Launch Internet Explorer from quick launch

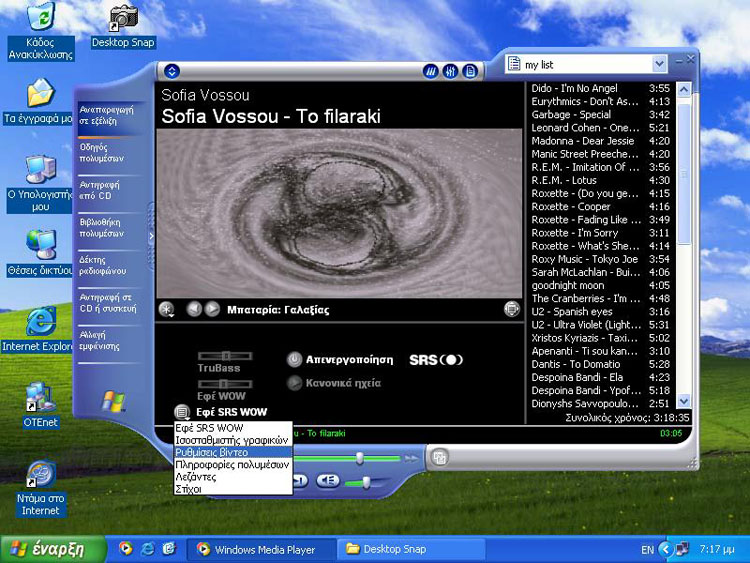[x=147, y=548]
